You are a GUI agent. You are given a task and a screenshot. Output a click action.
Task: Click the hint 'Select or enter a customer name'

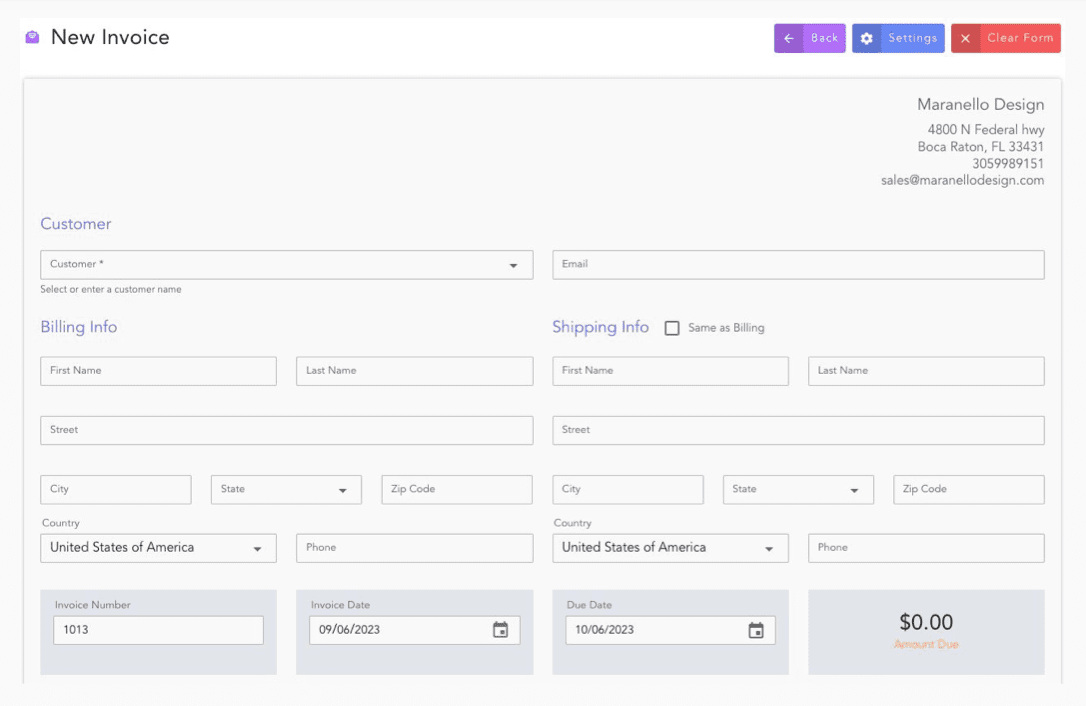click(111, 290)
